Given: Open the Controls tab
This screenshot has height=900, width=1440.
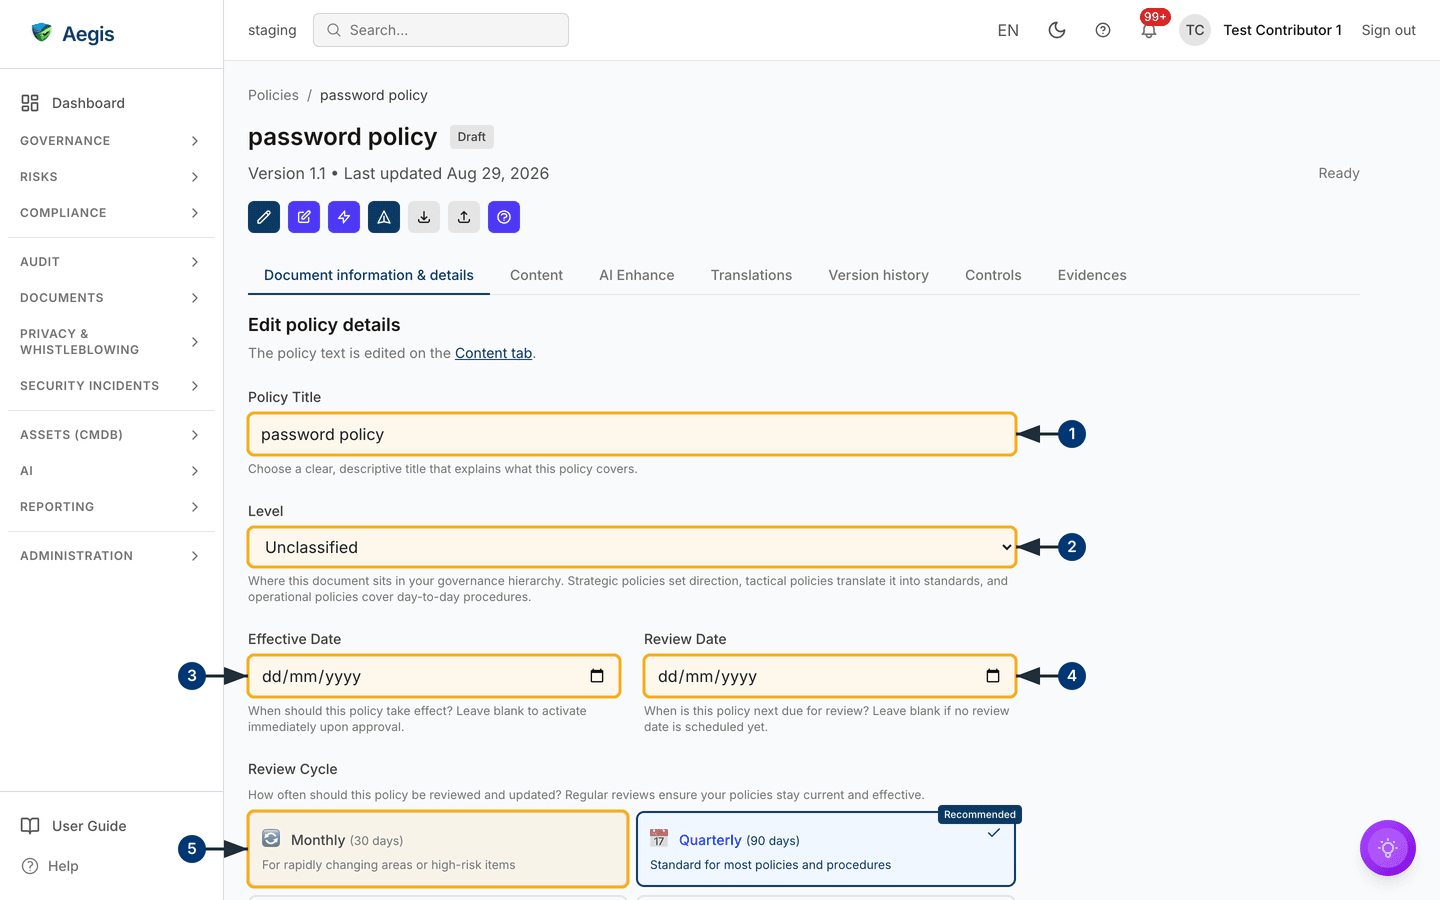Looking at the screenshot, I should coord(993,275).
